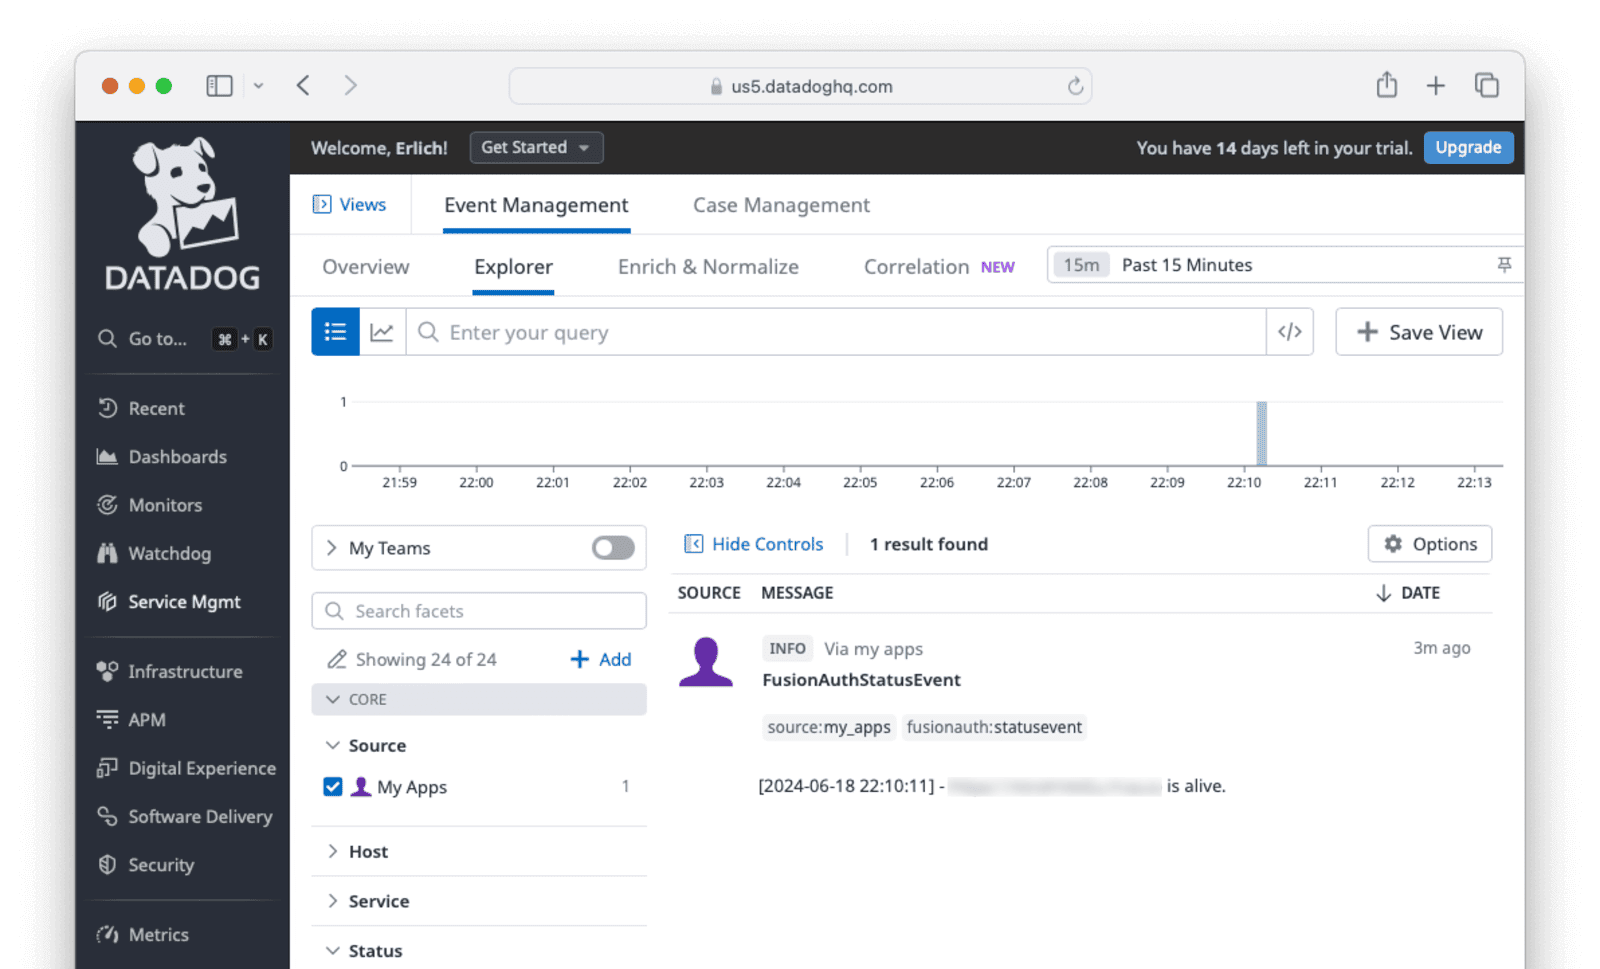Click Add to add a facet
1600x969 pixels.
(601, 660)
